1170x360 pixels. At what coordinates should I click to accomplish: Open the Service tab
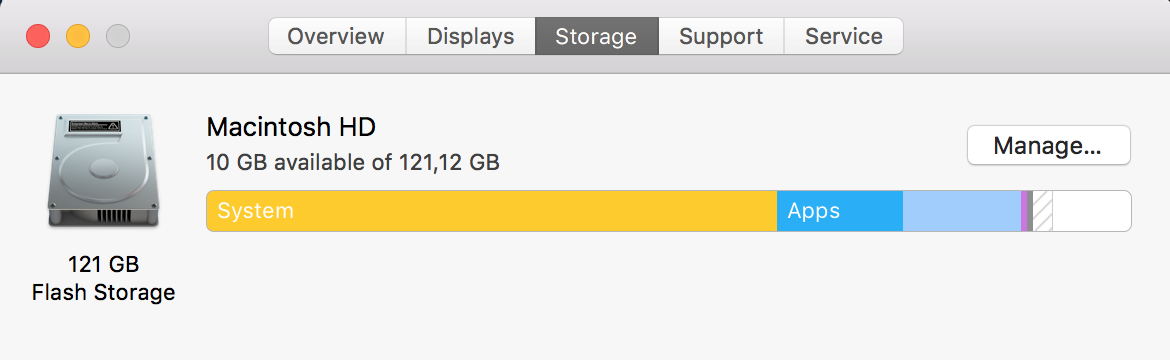click(x=844, y=37)
